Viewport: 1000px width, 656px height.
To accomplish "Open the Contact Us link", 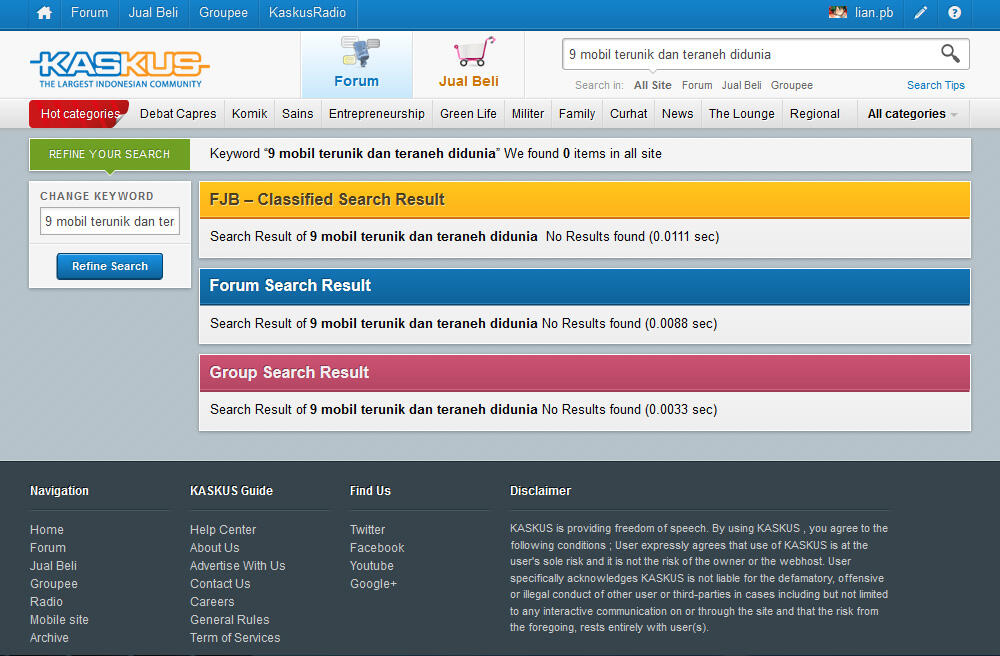I will click(x=220, y=583).
